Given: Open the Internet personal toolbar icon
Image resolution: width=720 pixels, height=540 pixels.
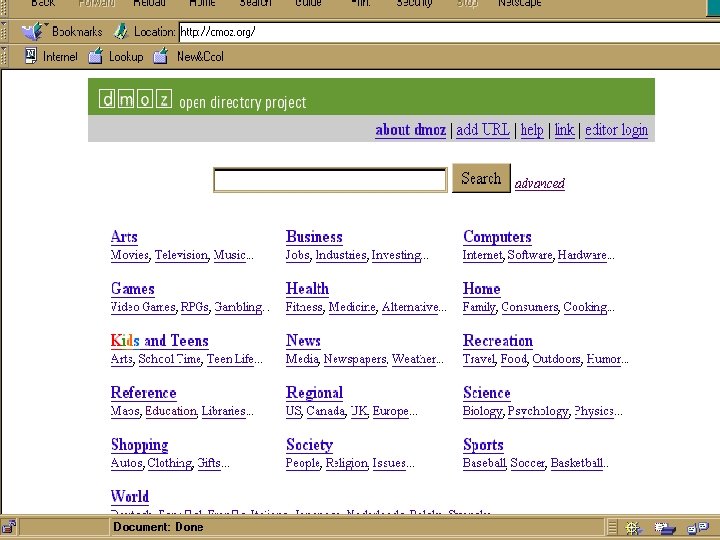Looking at the screenshot, I should pyautogui.click(x=30, y=56).
